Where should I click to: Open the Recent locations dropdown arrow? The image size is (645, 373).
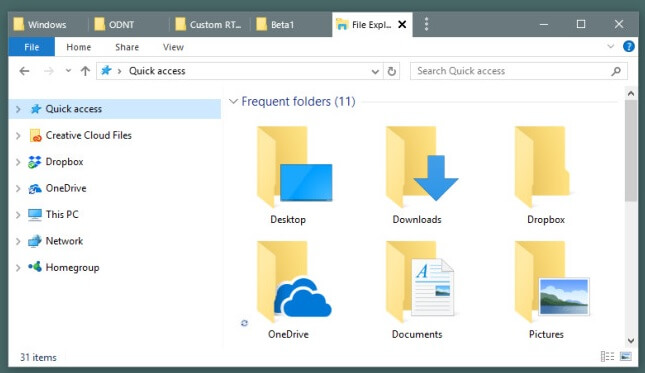tap(68, 71)
